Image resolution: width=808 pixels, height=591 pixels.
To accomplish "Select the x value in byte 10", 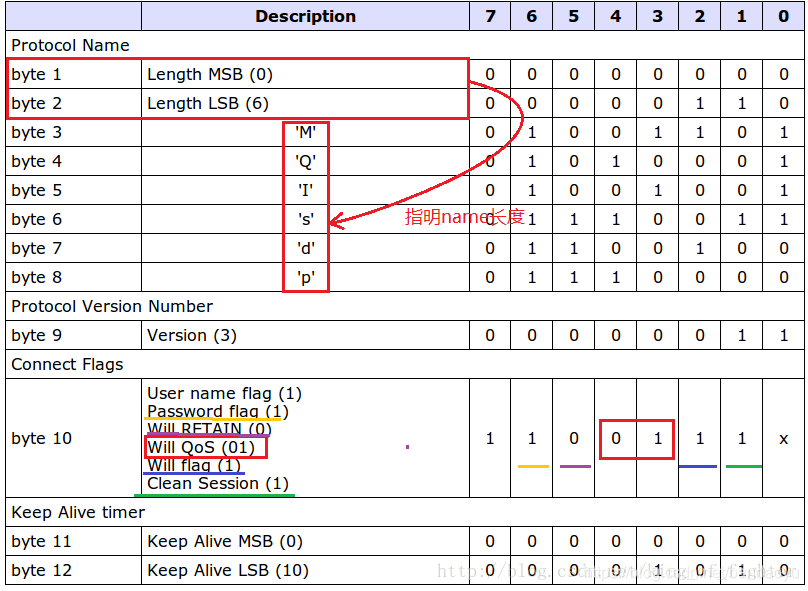I will tap(783, 438).
